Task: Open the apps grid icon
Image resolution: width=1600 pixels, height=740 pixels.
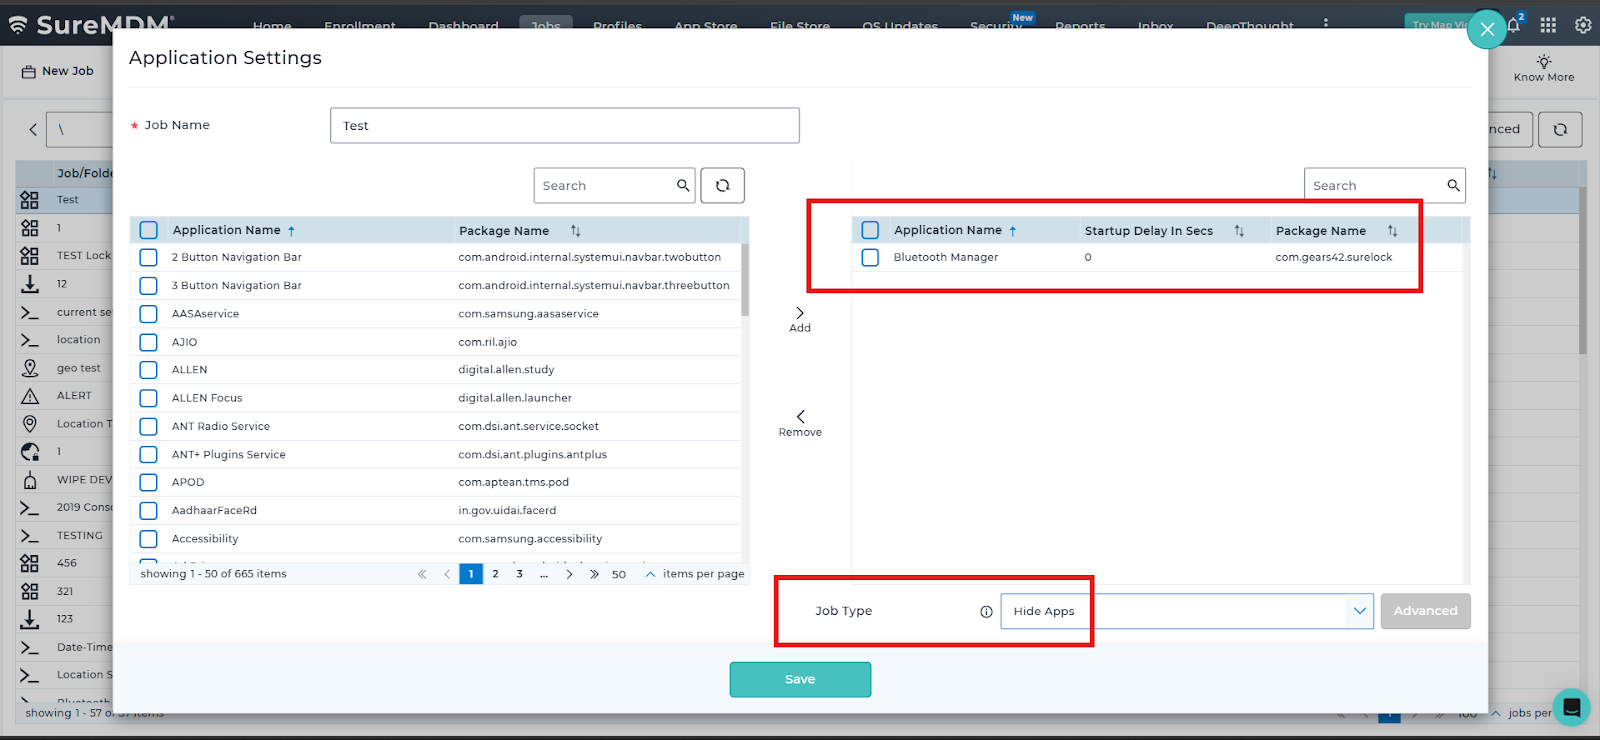Action: (x=1548, y=26)
